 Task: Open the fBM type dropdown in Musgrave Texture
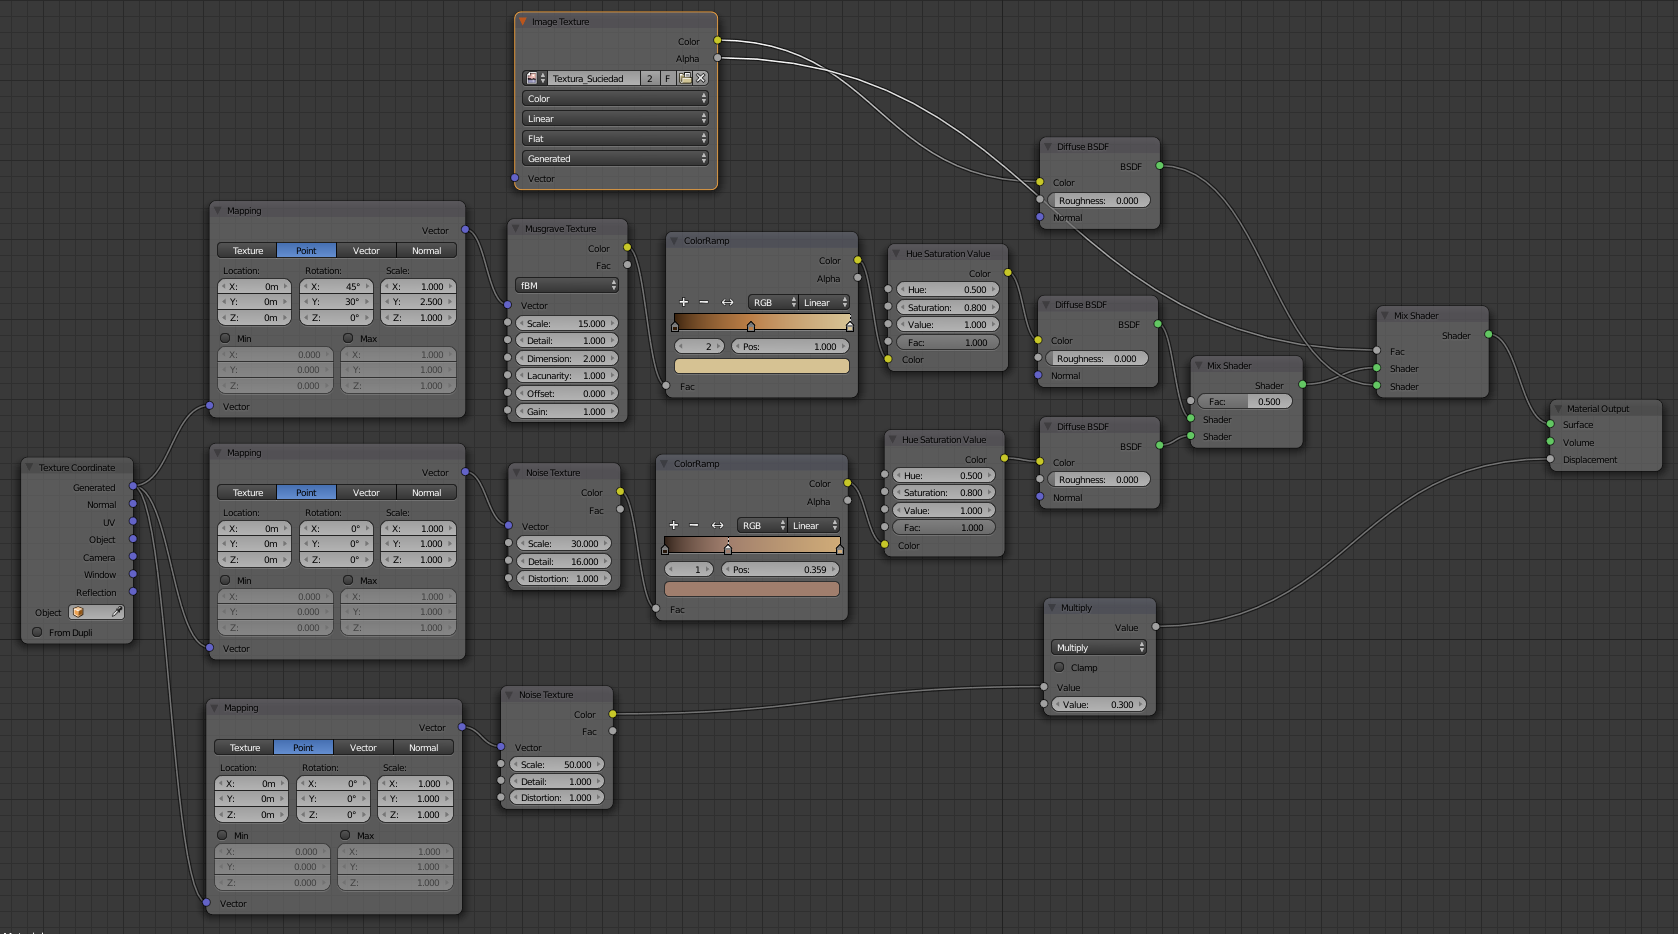[567, 285]
